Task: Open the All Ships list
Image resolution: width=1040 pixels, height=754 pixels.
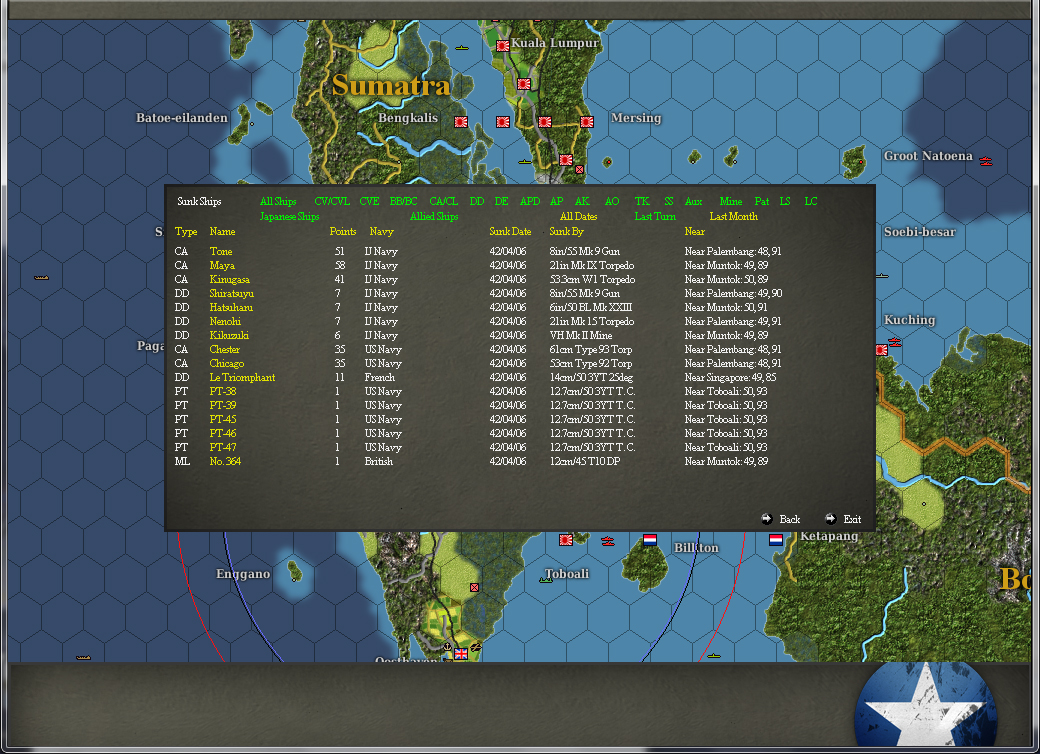Action: coord(278,200)
